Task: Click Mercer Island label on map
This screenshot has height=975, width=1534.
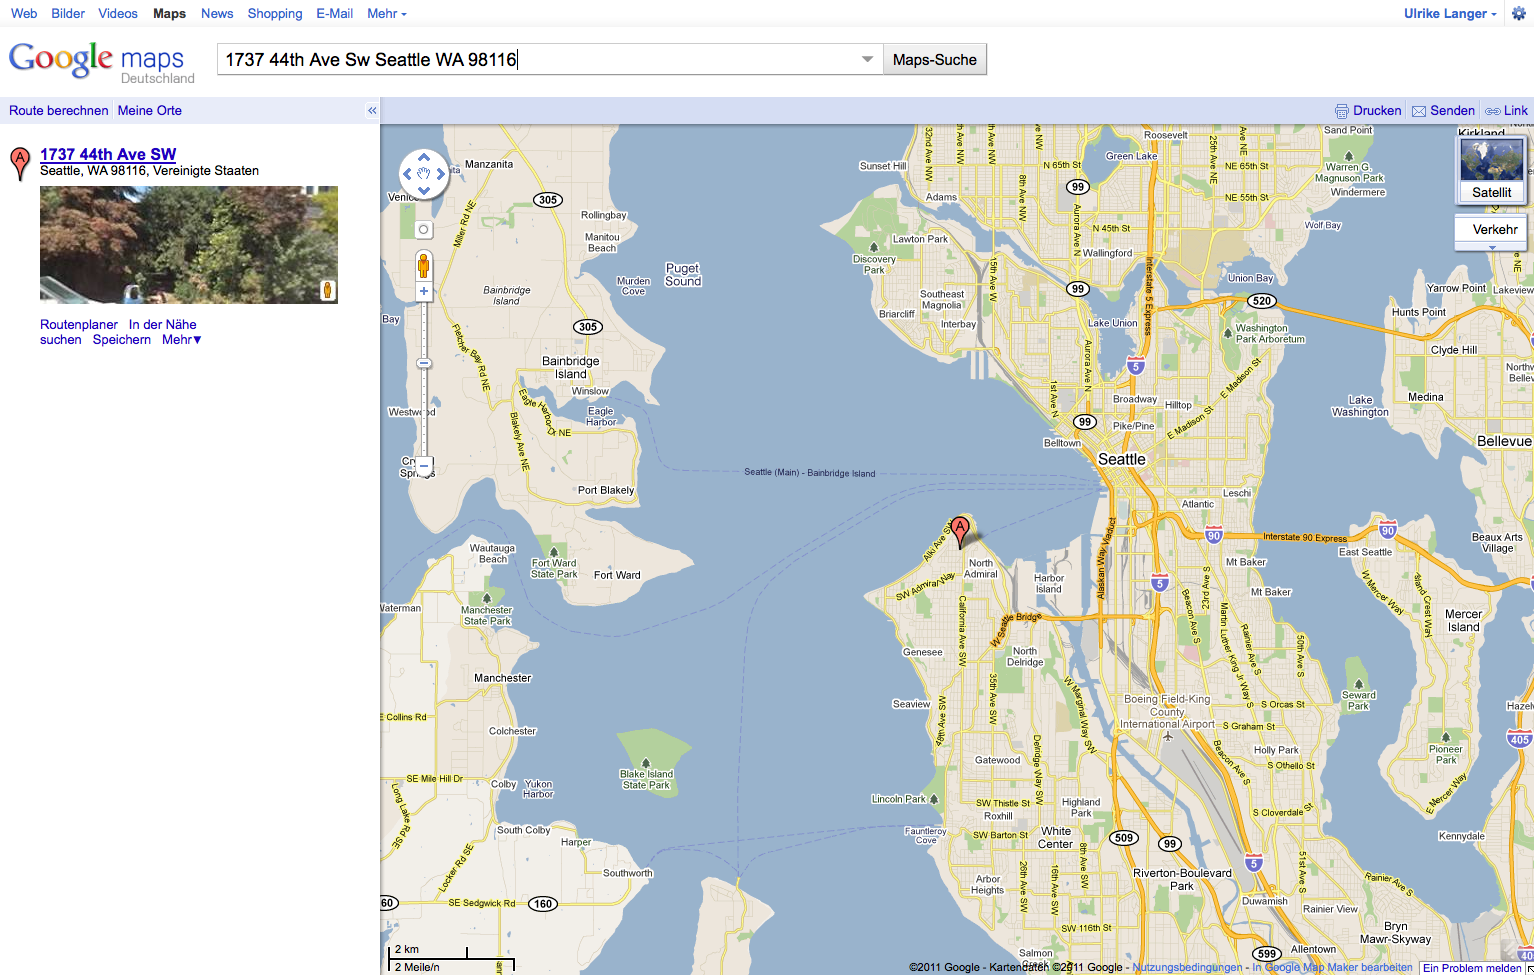Action: tap(1463, 621)
